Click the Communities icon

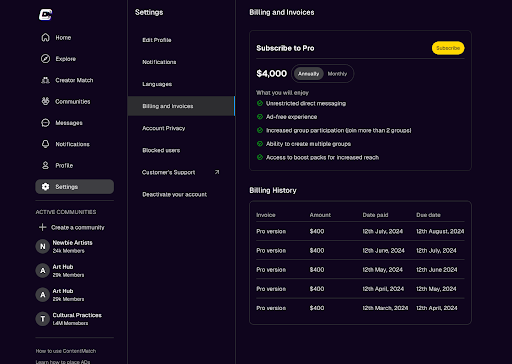pyautogui.click(x=45, y=101)
